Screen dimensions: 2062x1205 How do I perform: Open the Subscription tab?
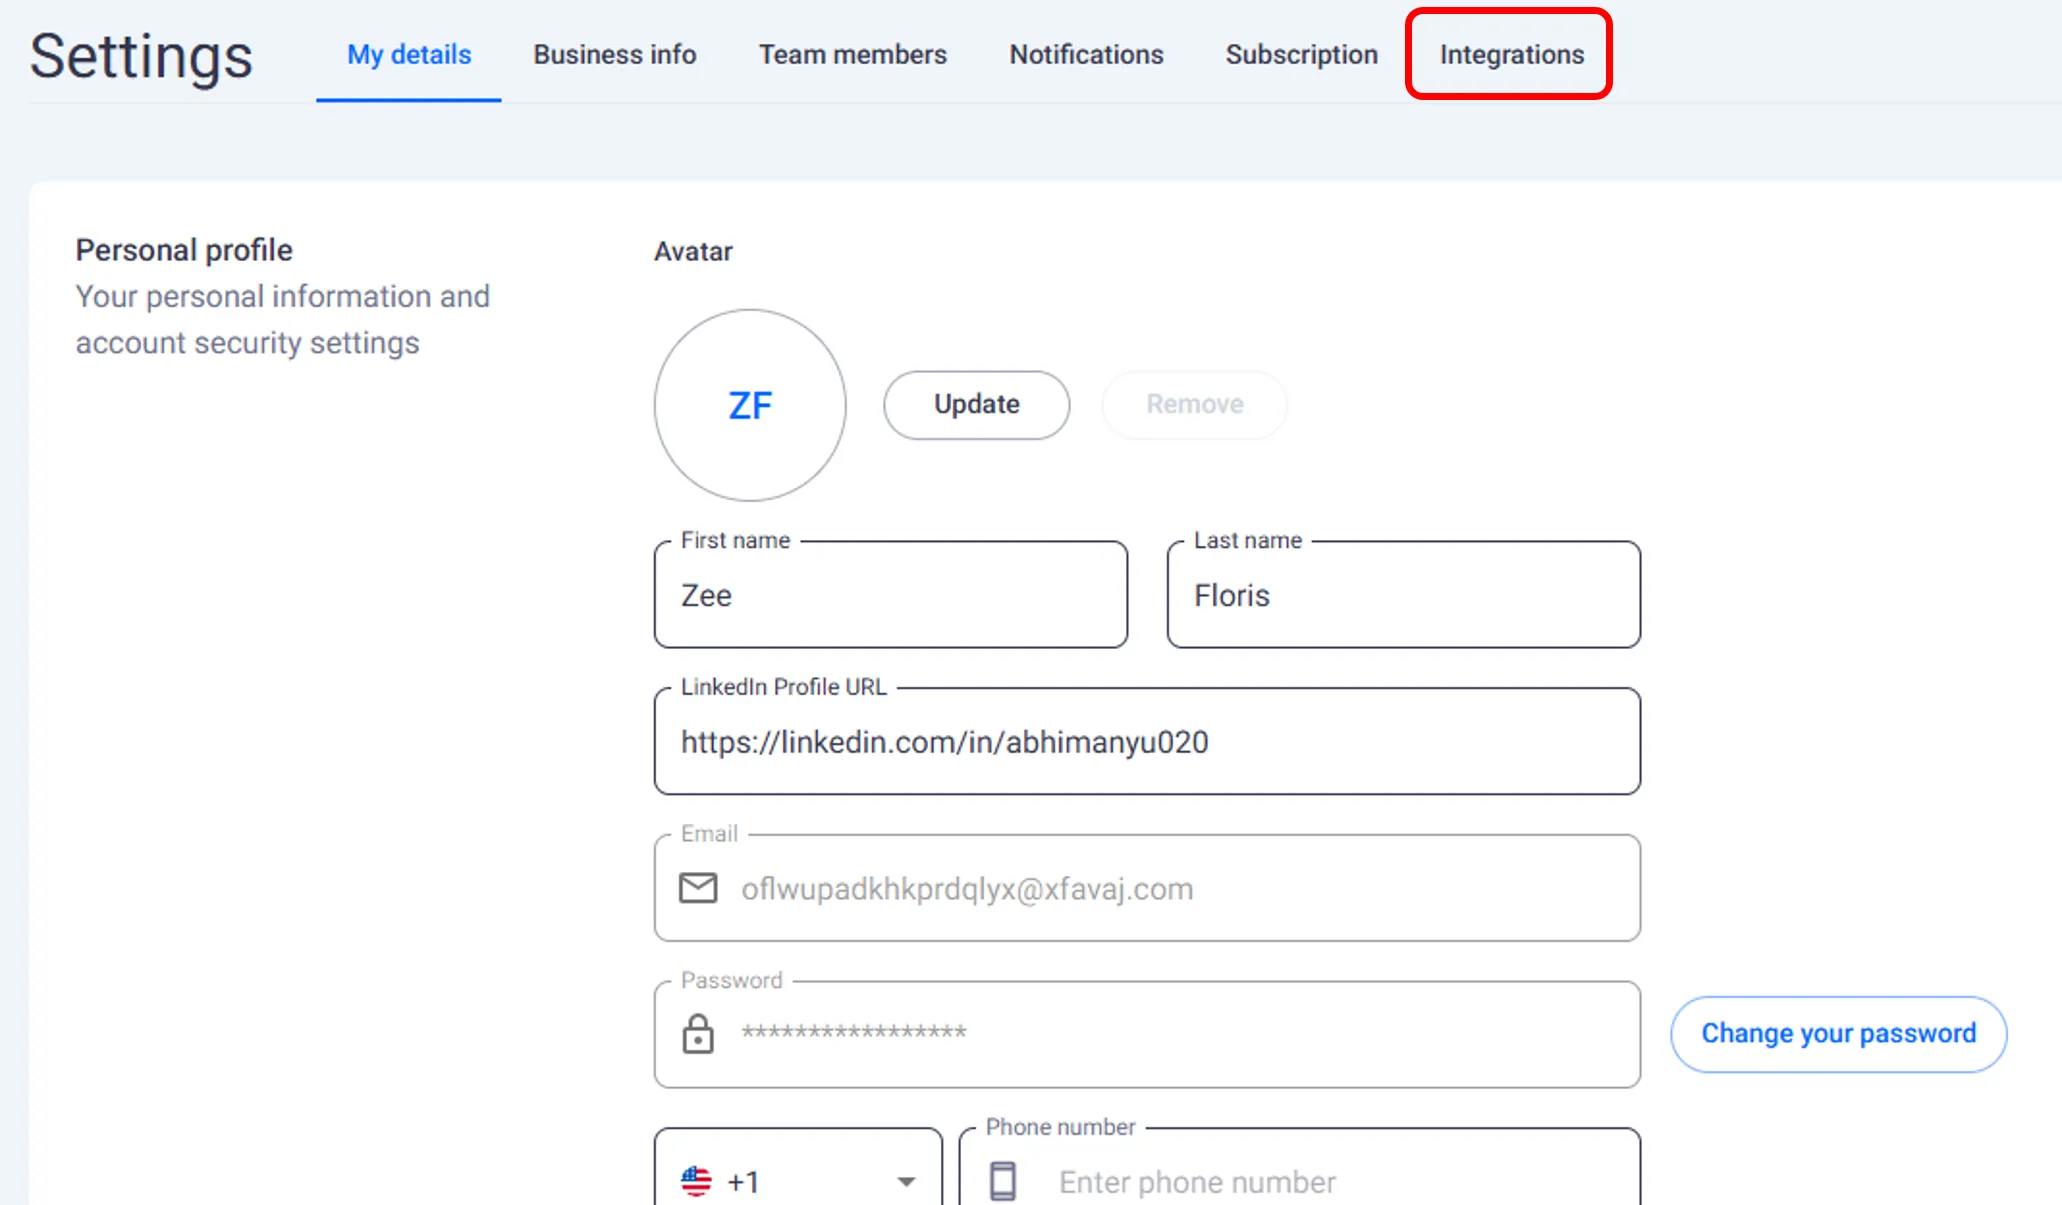[x=1301, y=54]
